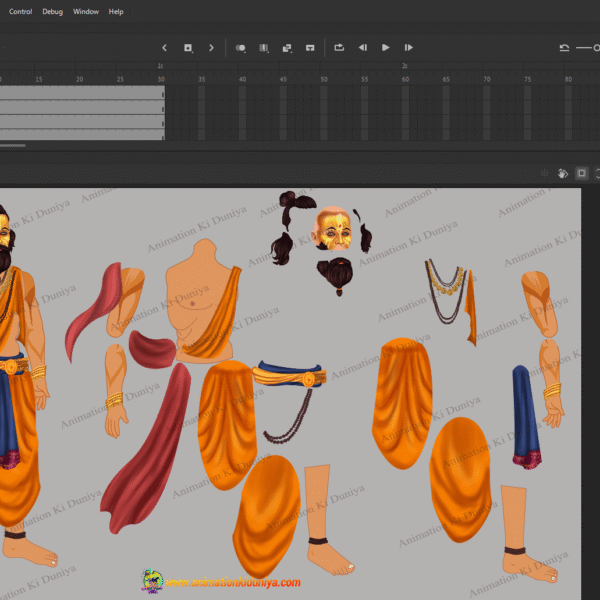Toggle the Loop playback icon
The height and width of the screenshot is (600, 600).
click(x=339, y=47)
